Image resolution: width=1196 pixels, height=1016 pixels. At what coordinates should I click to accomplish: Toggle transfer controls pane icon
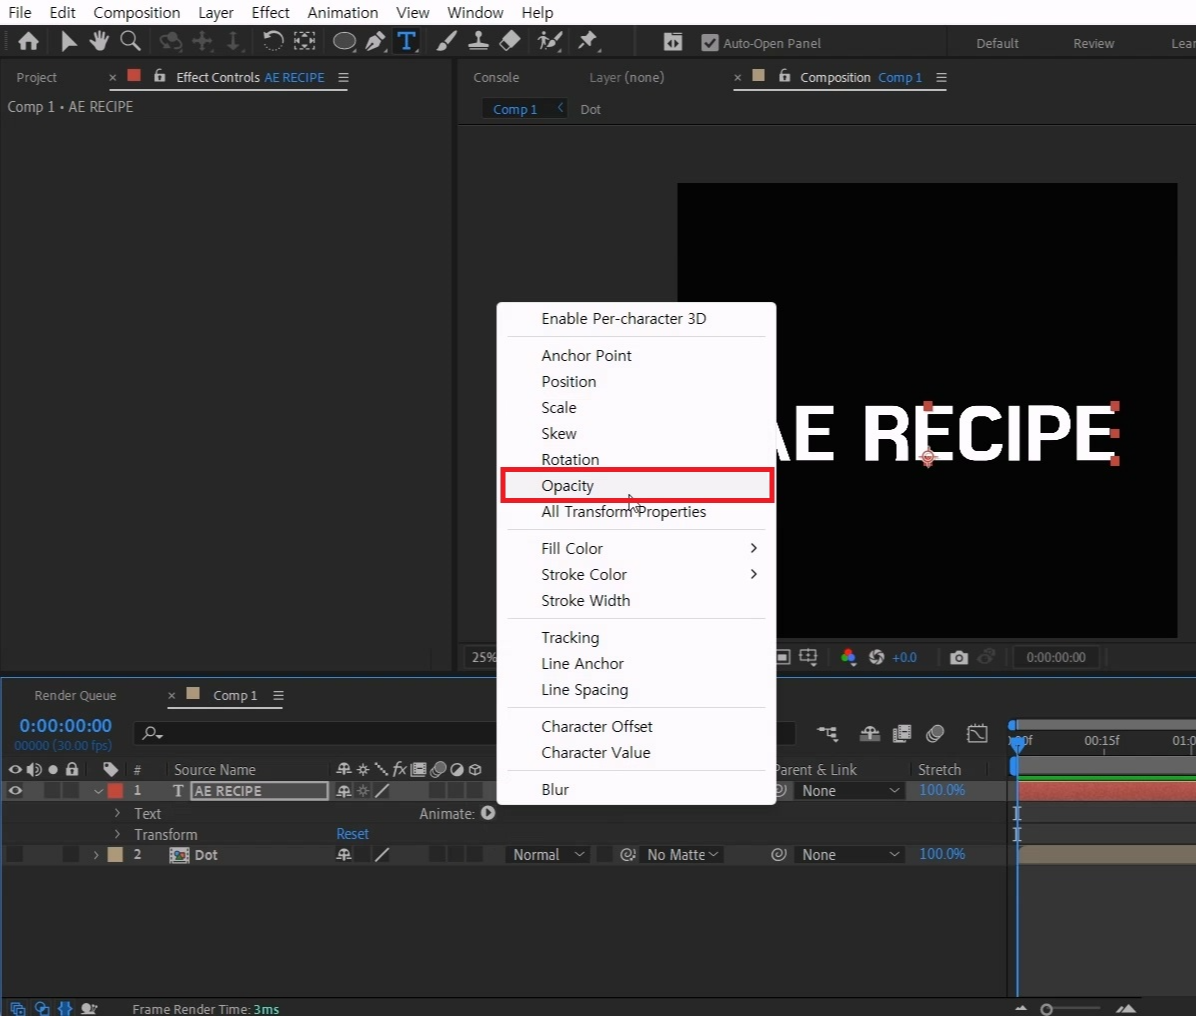42,1008
